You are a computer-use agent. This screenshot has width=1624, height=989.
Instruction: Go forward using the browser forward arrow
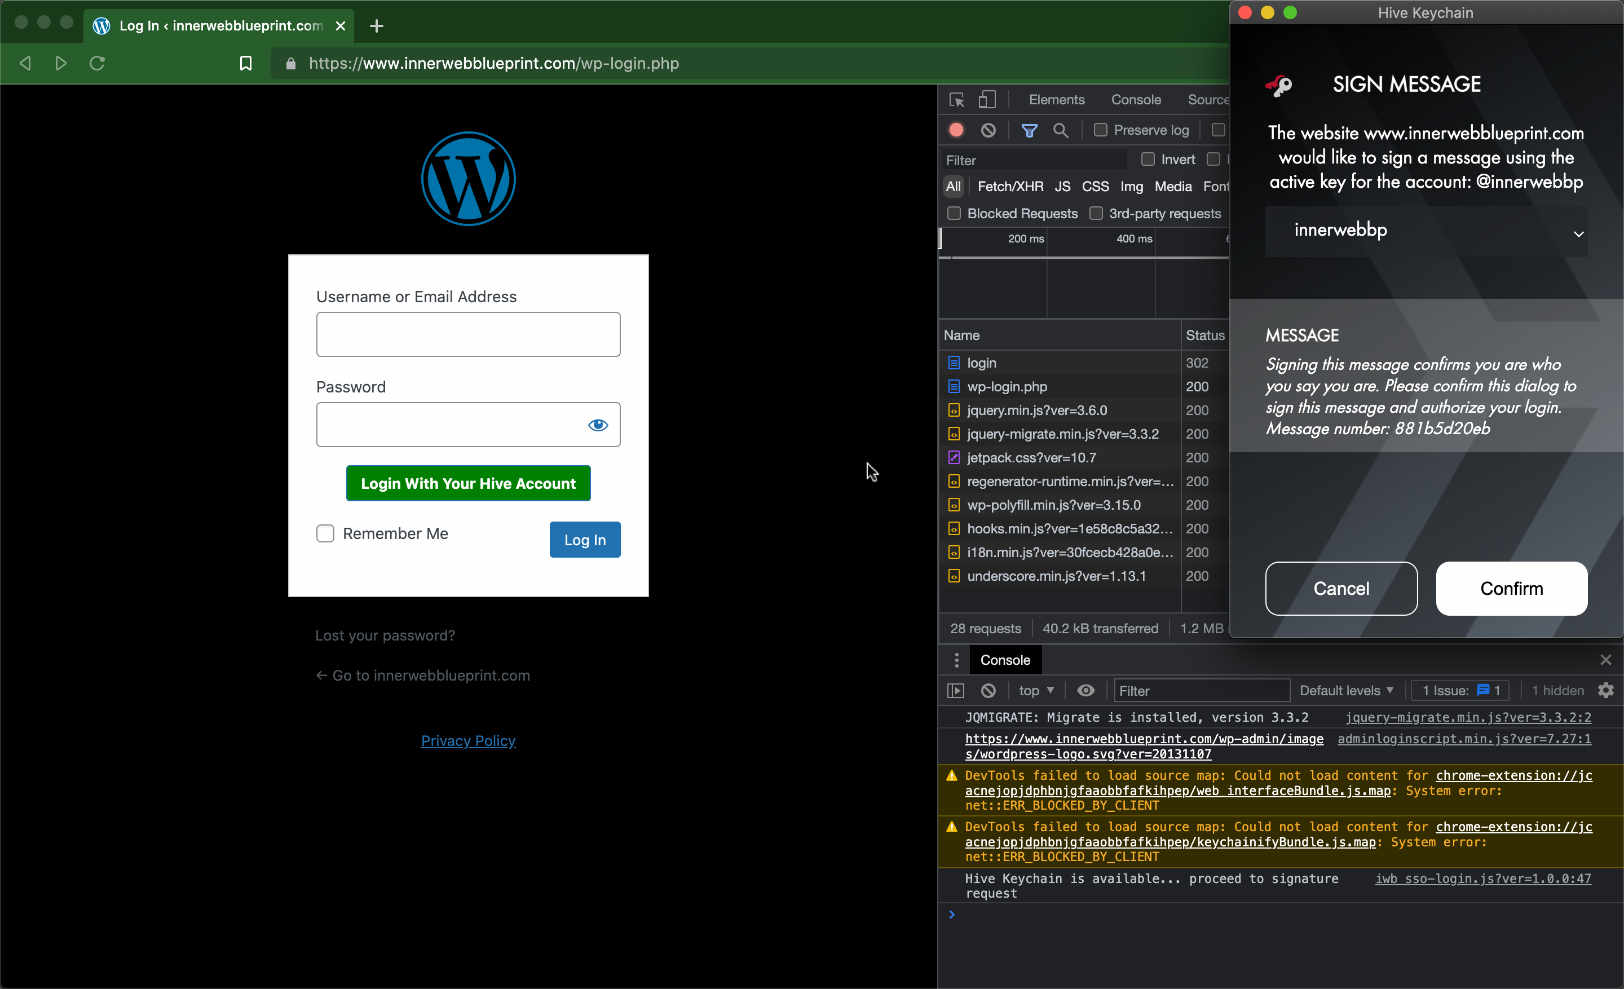click(61, 63)
